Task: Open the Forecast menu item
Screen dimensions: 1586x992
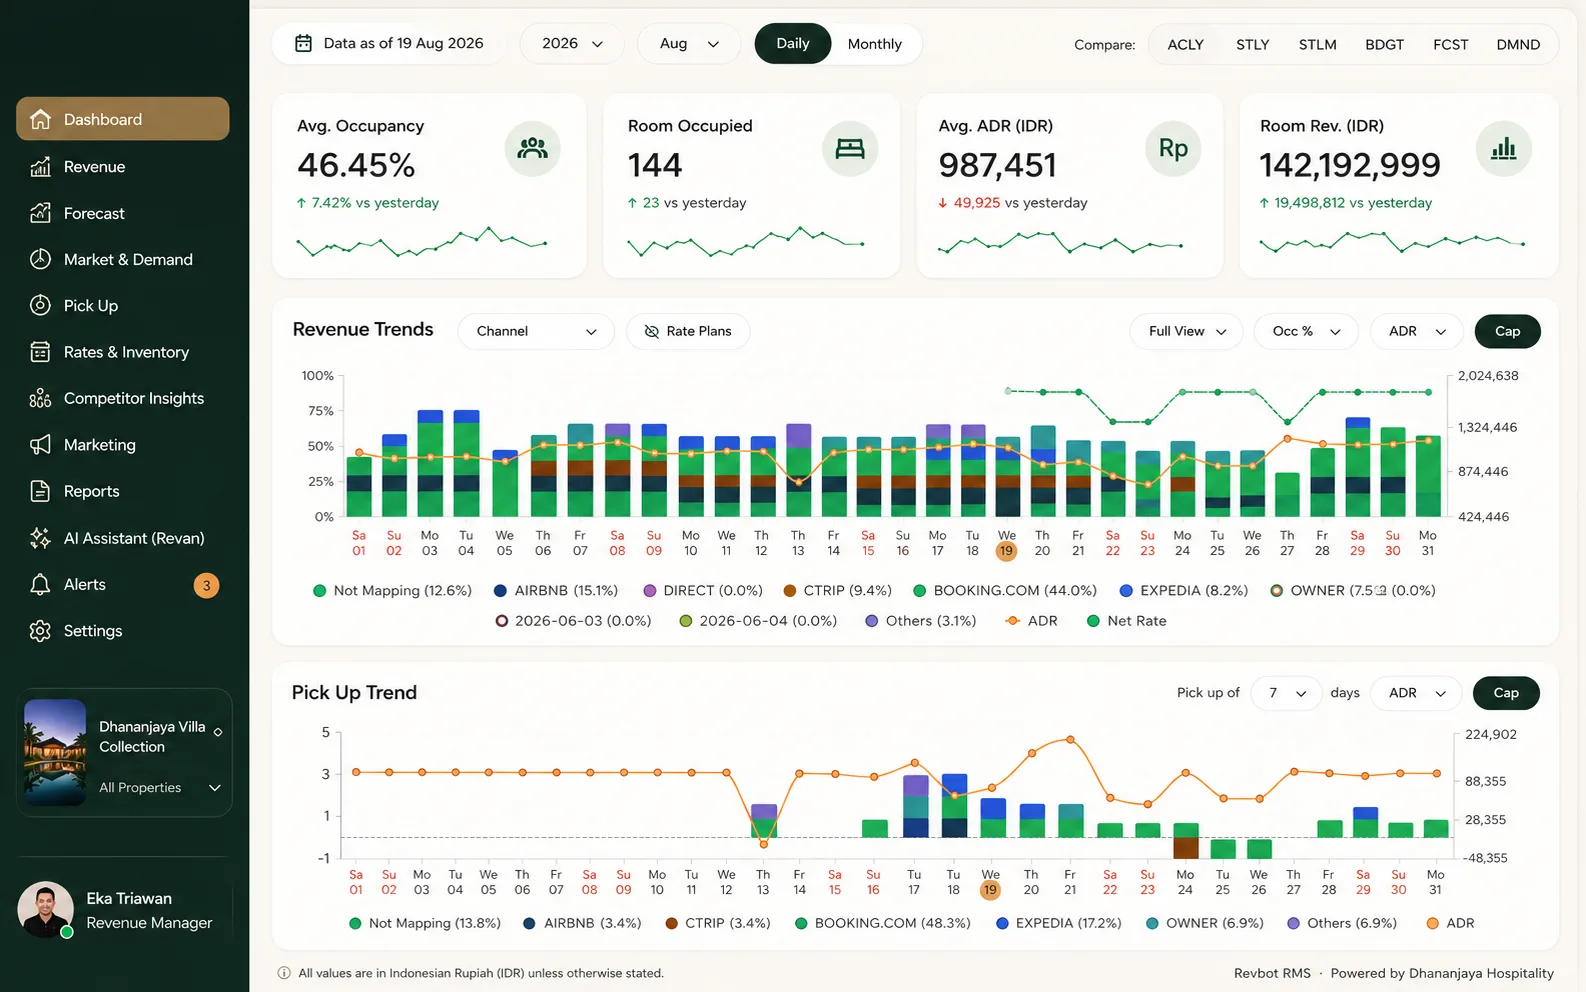Action: pyautogui.click(x=123, y=213)
